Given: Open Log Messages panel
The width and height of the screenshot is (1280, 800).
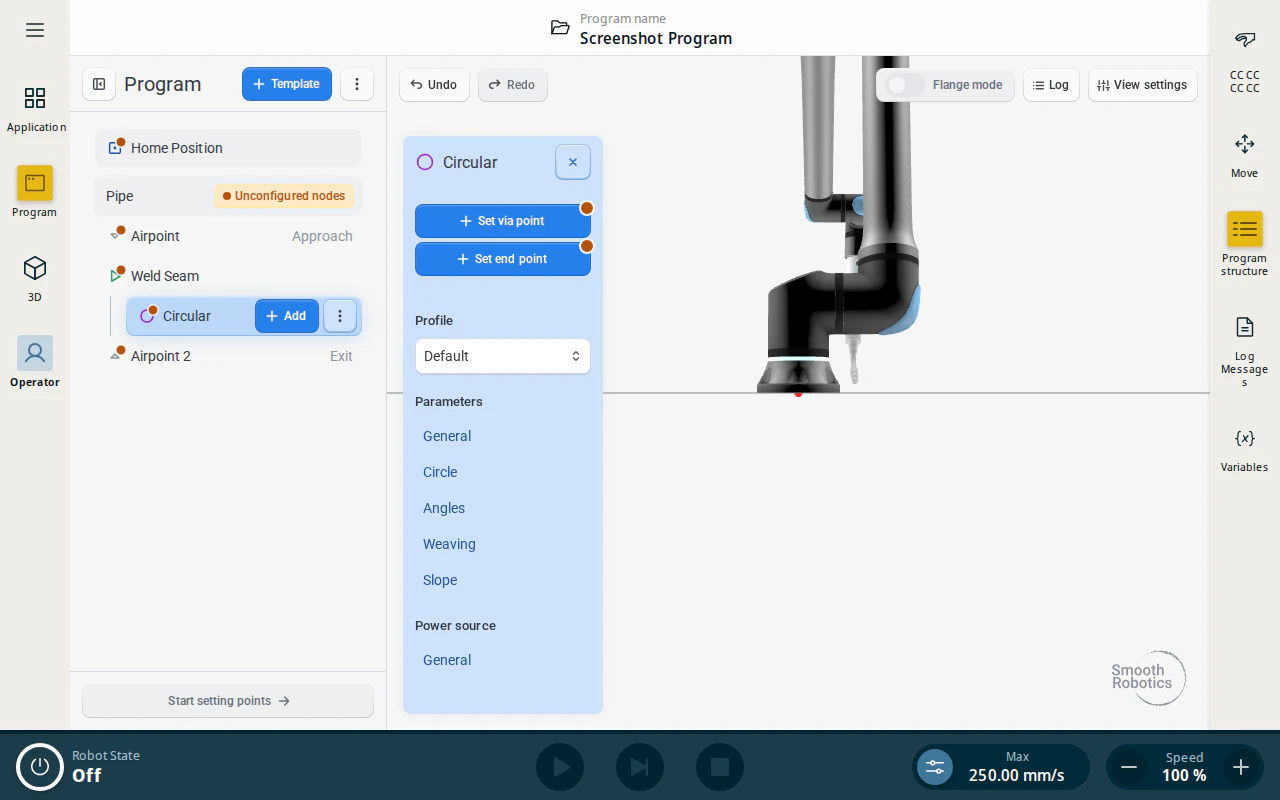Looking at the screenshot, I should [x=1245, y=350].
